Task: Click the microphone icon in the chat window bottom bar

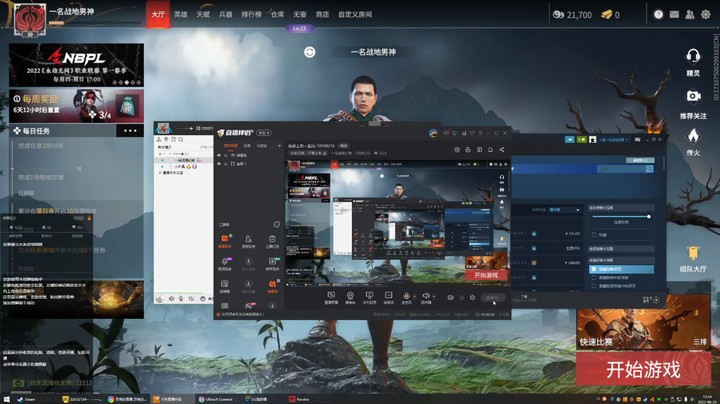Action: (181, 299)
